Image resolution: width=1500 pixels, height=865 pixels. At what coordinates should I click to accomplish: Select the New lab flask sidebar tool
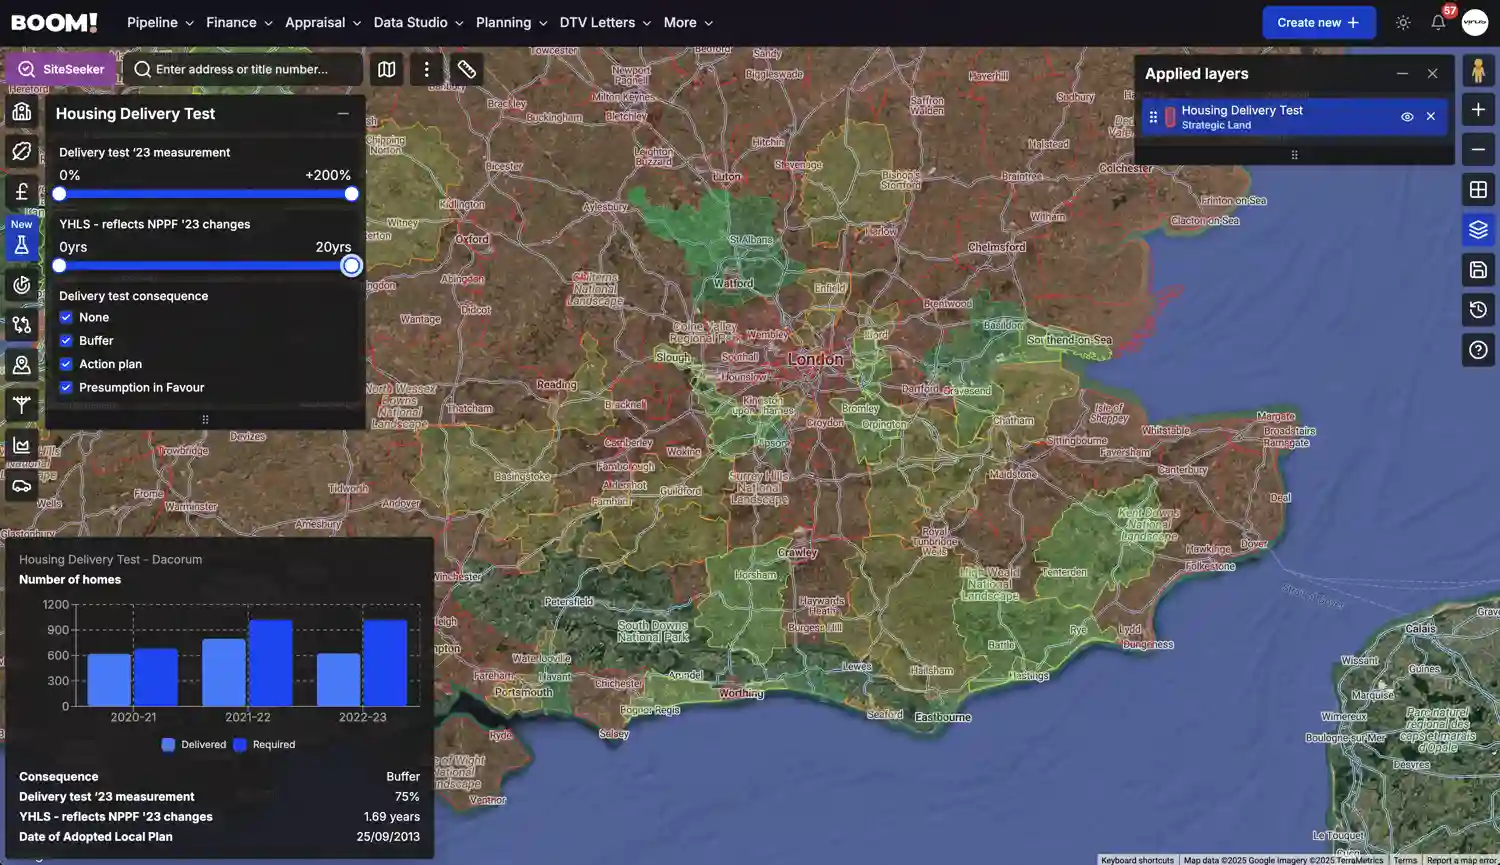[22, 239]
